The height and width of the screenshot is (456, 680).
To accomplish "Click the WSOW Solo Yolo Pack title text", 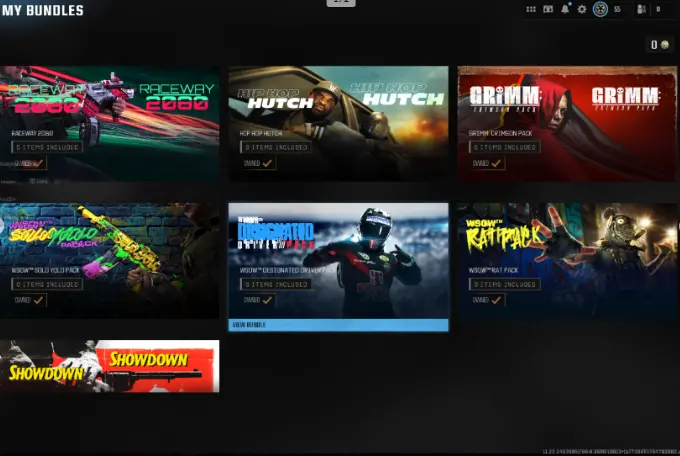I will pos(46,270).
